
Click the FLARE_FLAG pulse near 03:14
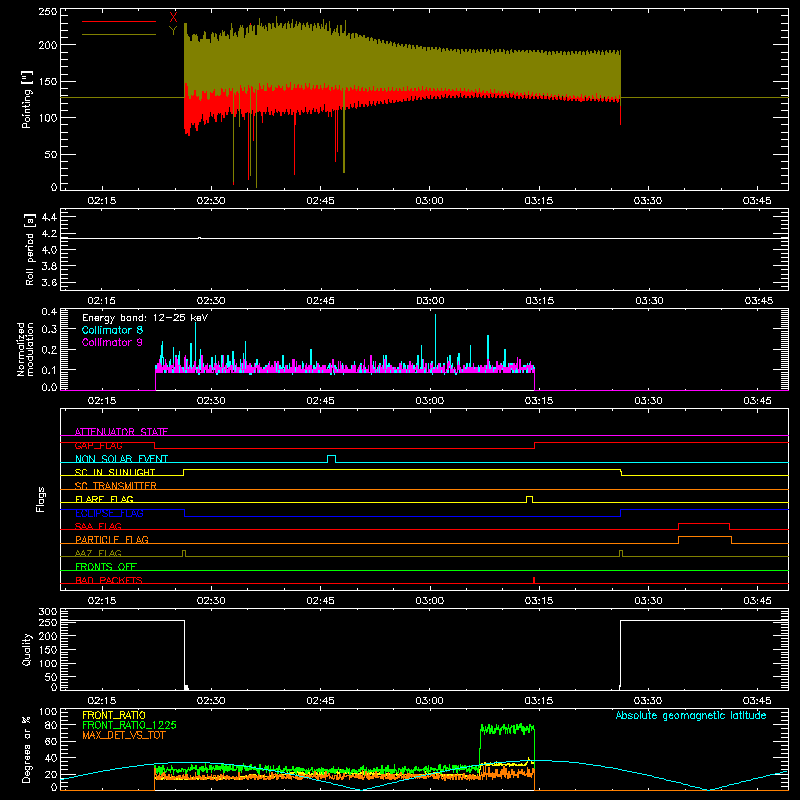point(529,498)
